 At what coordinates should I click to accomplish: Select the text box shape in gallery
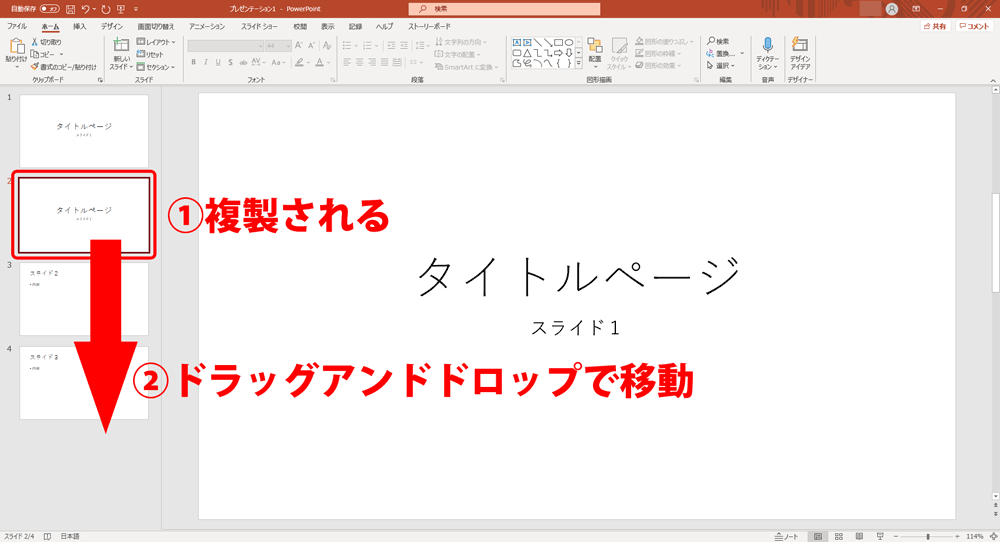point(517,43)
